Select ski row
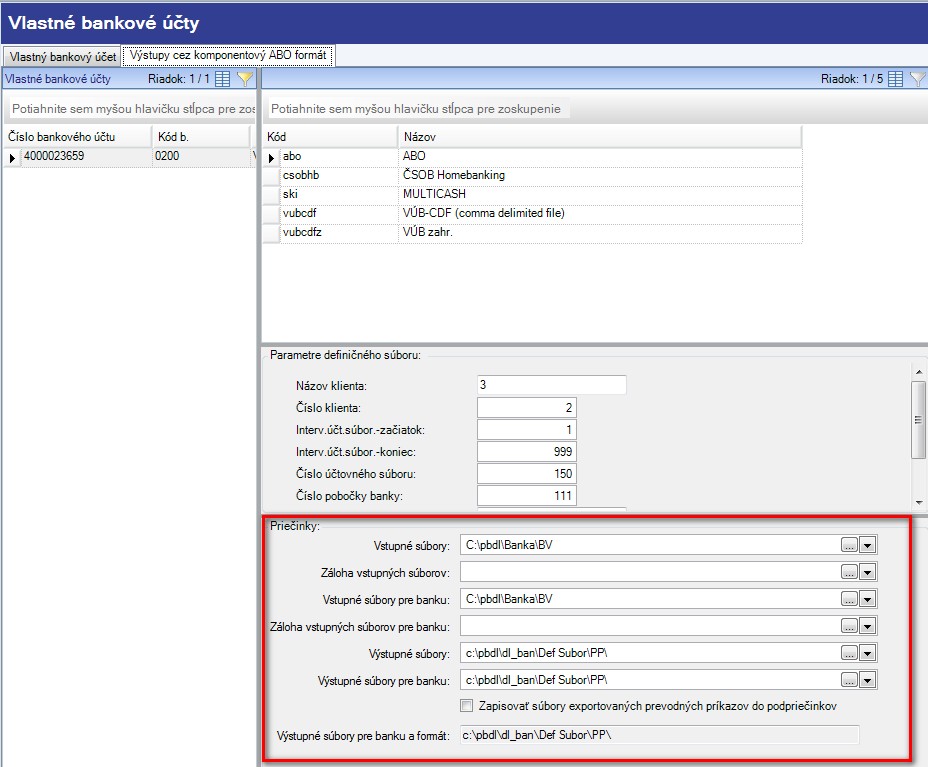Image resolution: width=928 pixels, height=767 pixels. pyautogui.click(x=533, y=194)
